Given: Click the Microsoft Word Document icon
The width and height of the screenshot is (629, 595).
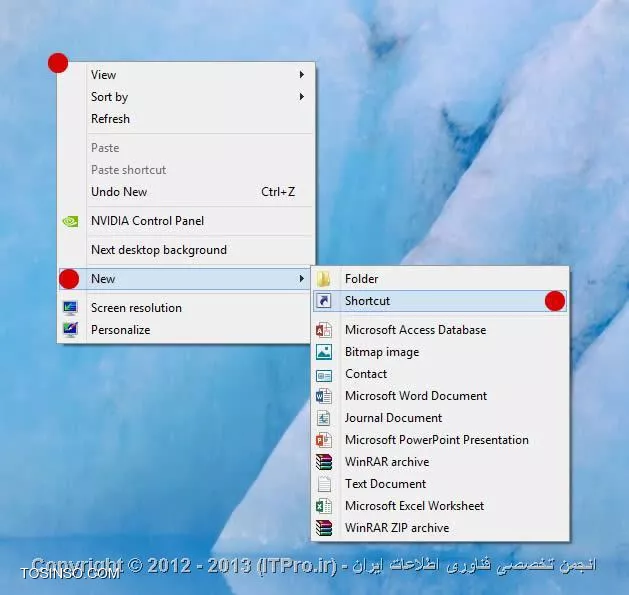Looking at the screenshot, I should [x=324, y=396].
